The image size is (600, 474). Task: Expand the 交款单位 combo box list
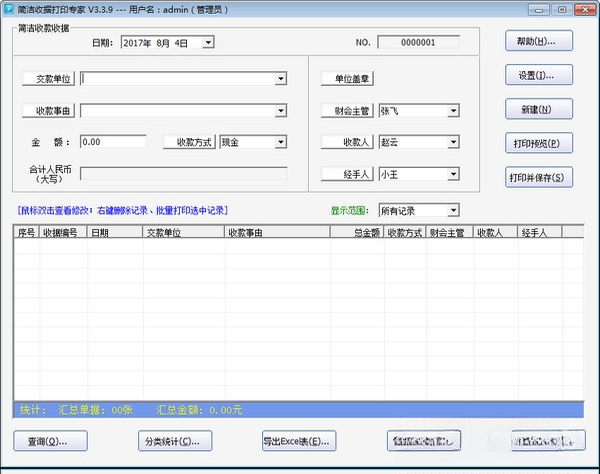(280, 79)
